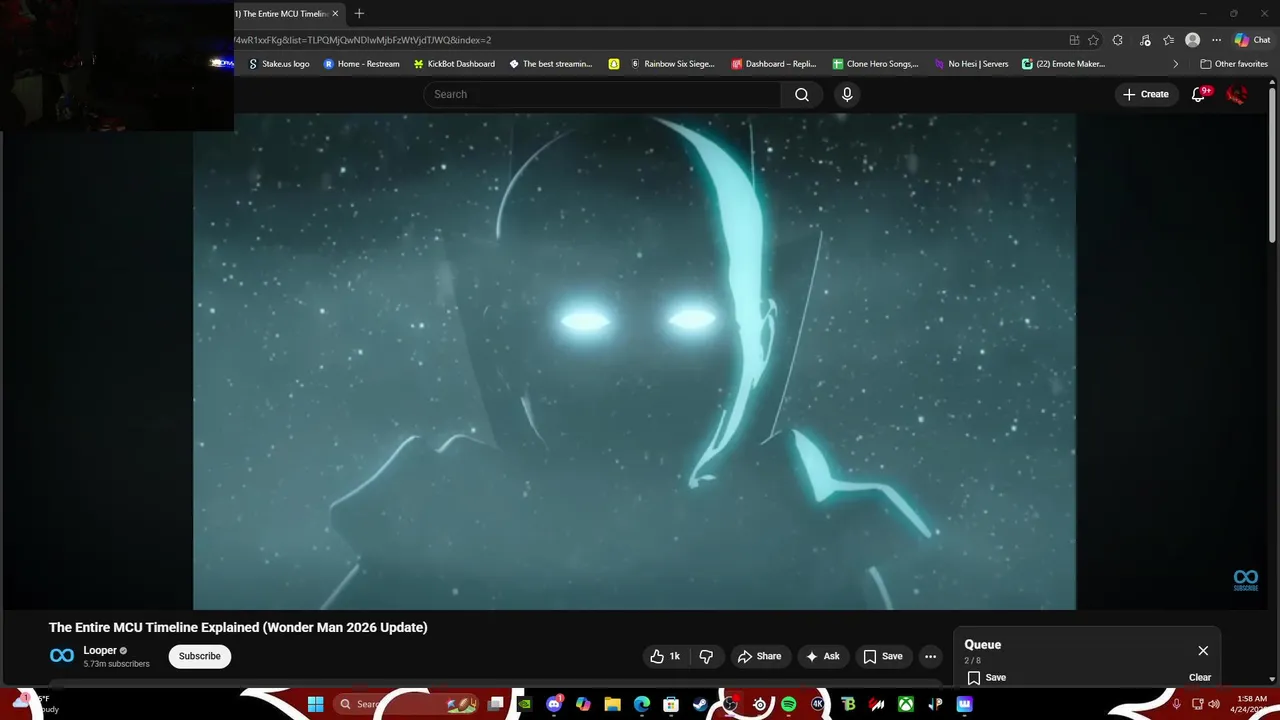Dislike the video with thumbs-down

pyautogui.click(x=706, y=656)
